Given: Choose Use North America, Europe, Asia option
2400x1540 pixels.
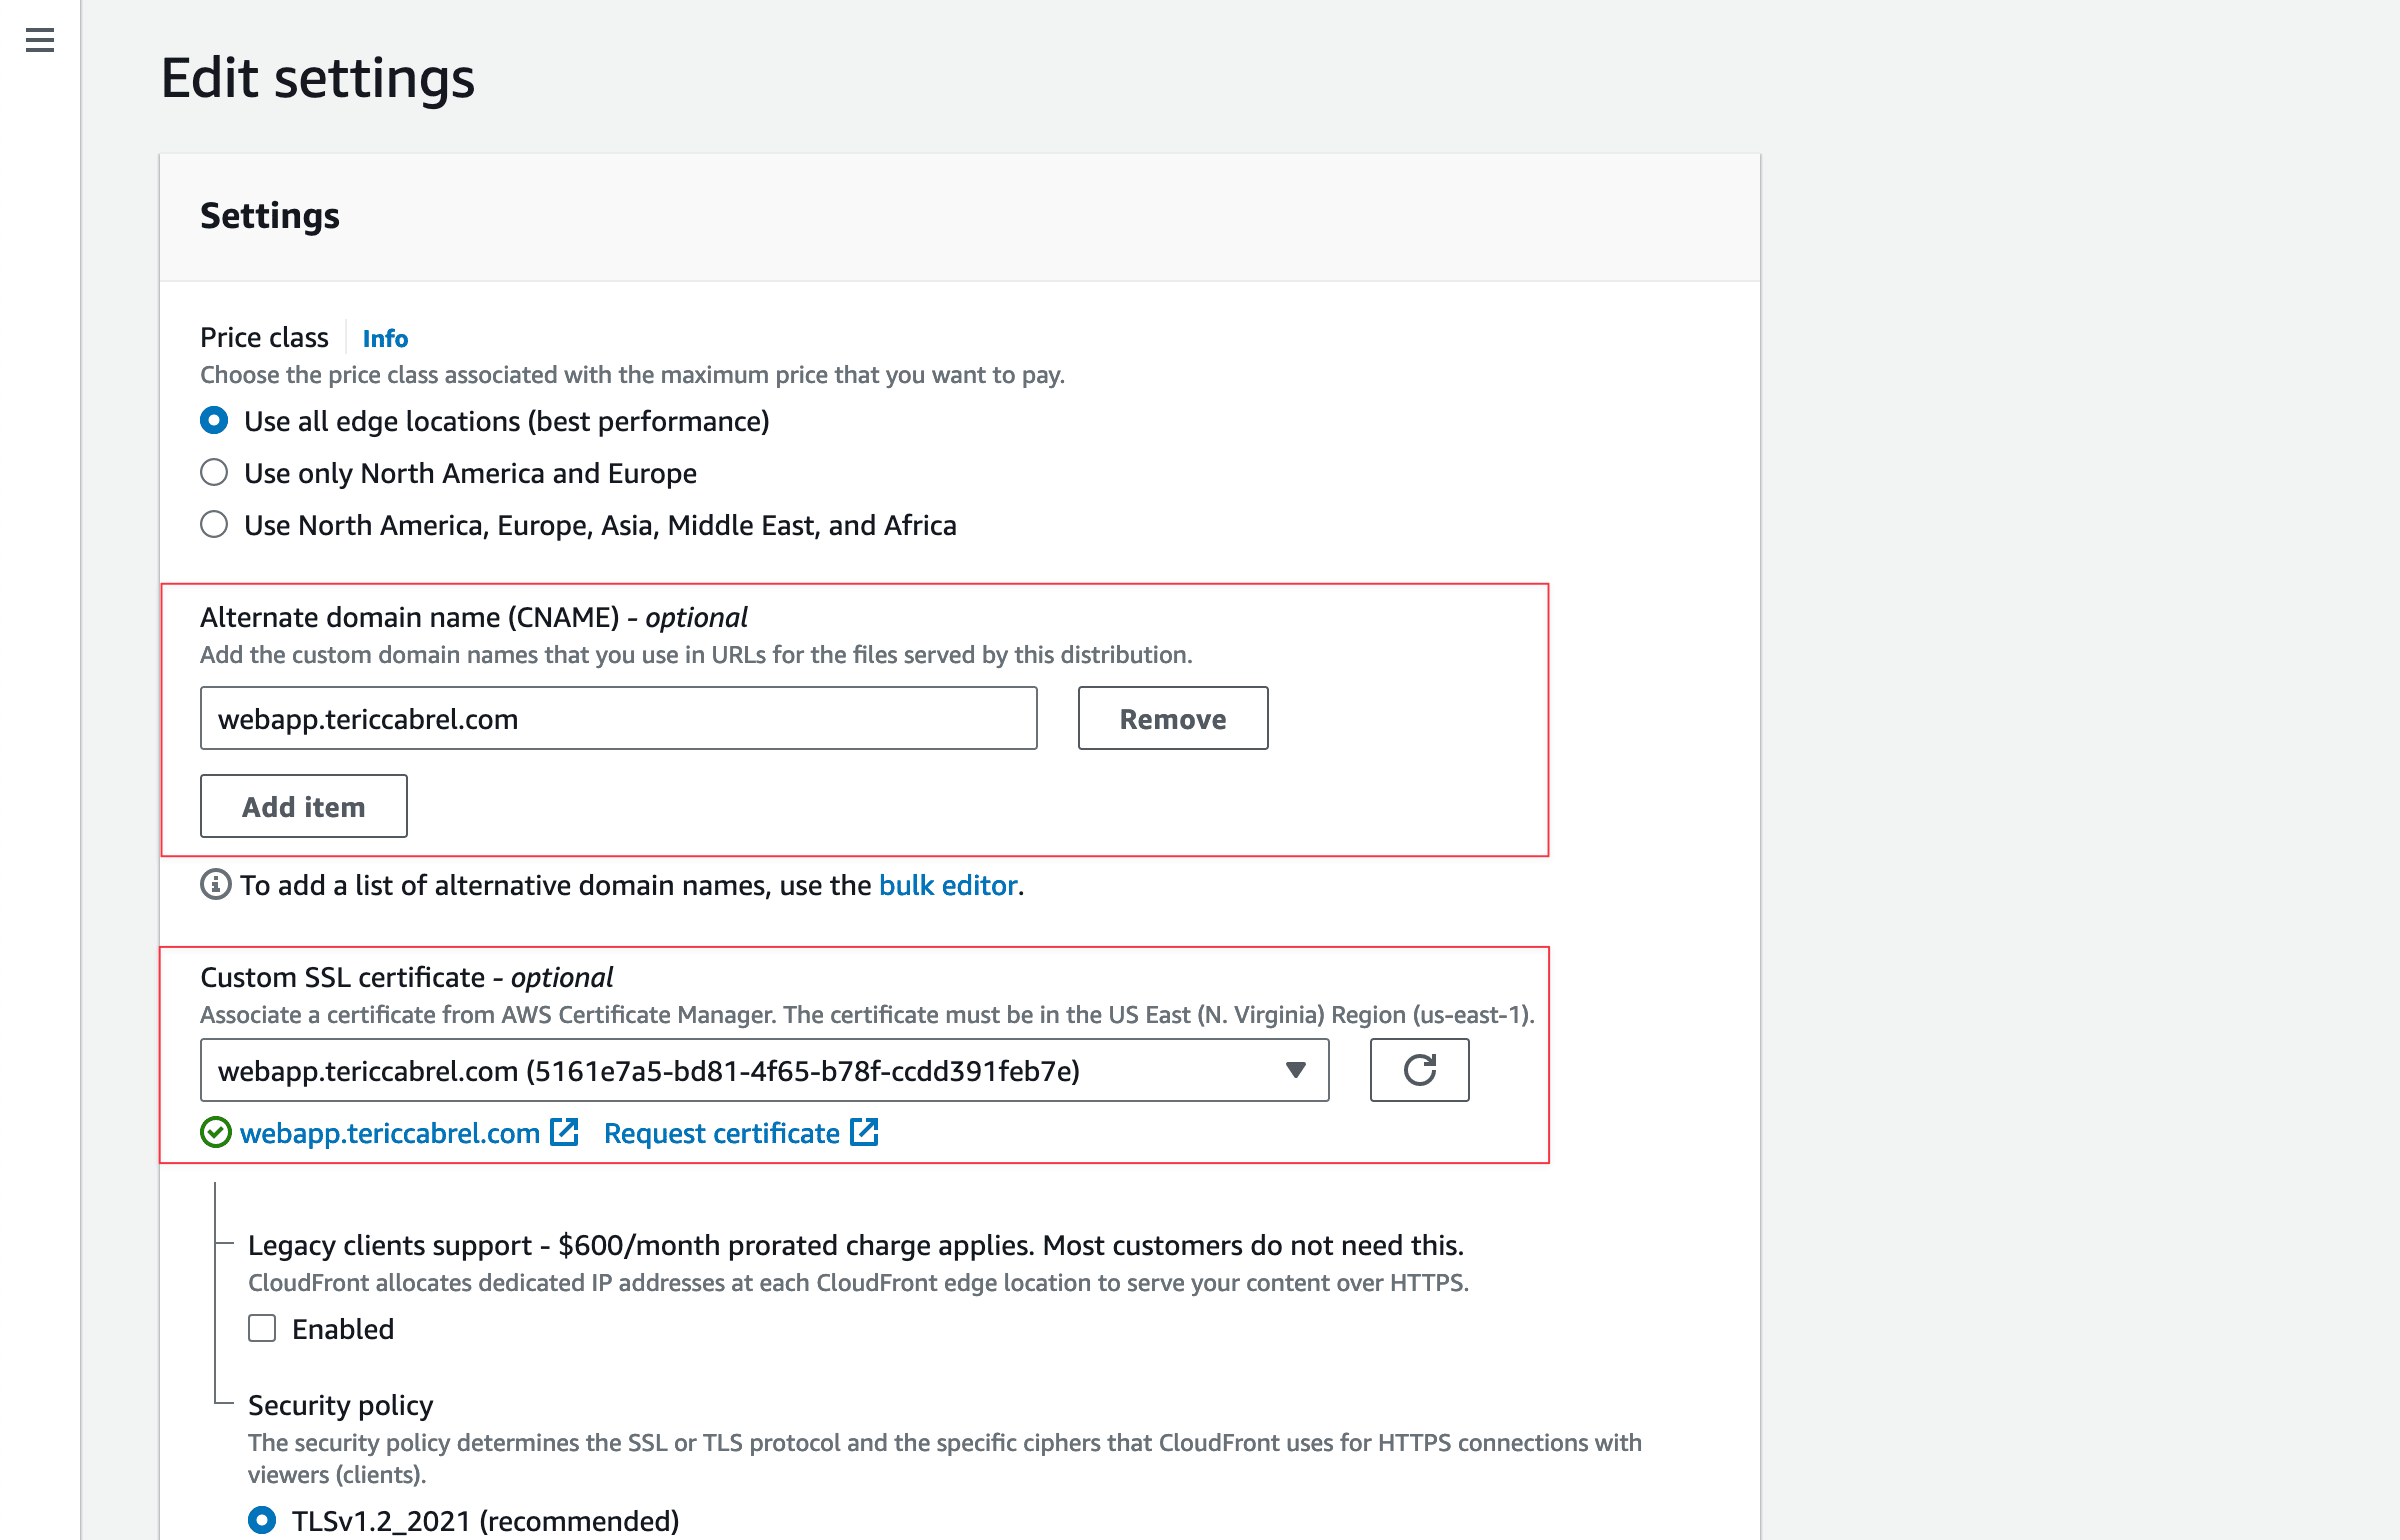Looking at the screenshot, I should click(214, 524).
